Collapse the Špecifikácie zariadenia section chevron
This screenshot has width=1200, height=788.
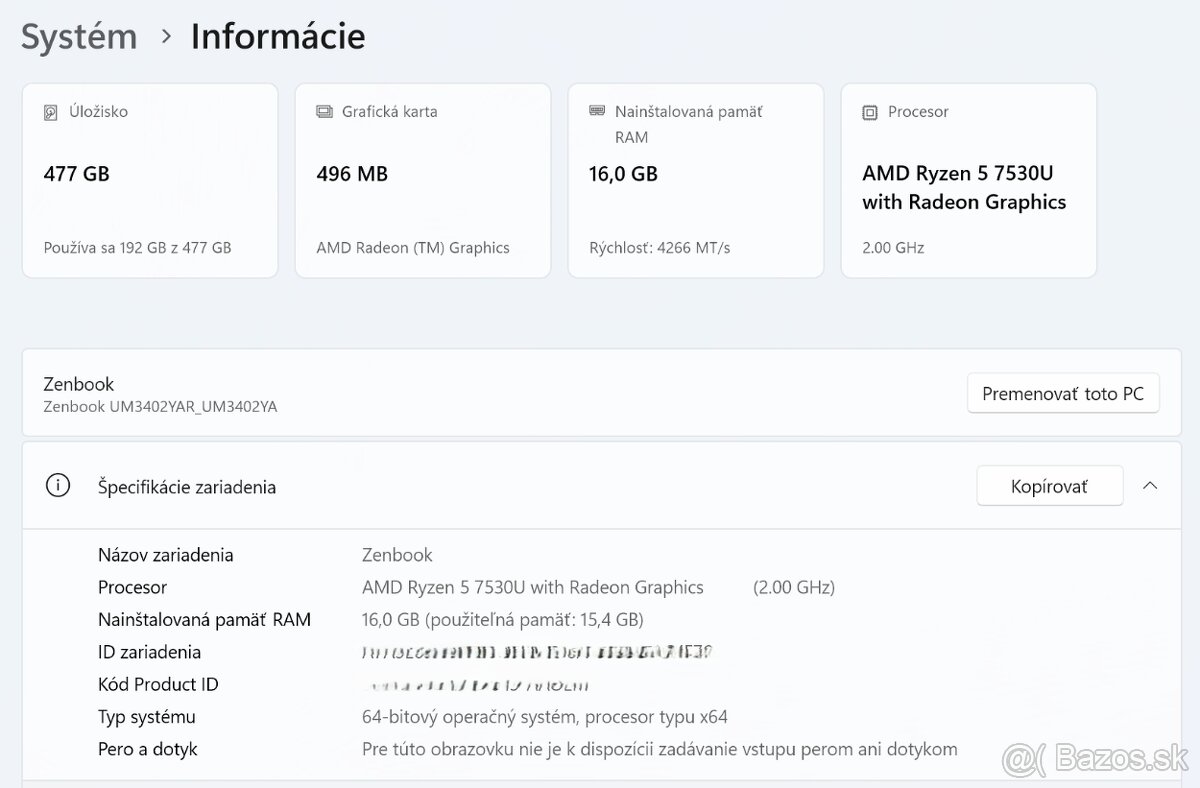coord(1150,486)
